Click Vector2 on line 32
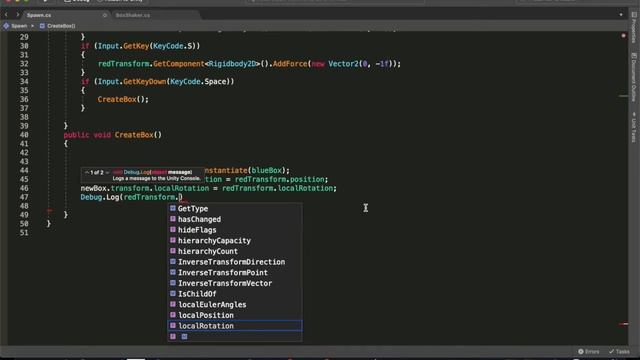This screenshot has height=360, width=640. pyautogui.click(x=343, y=64)
